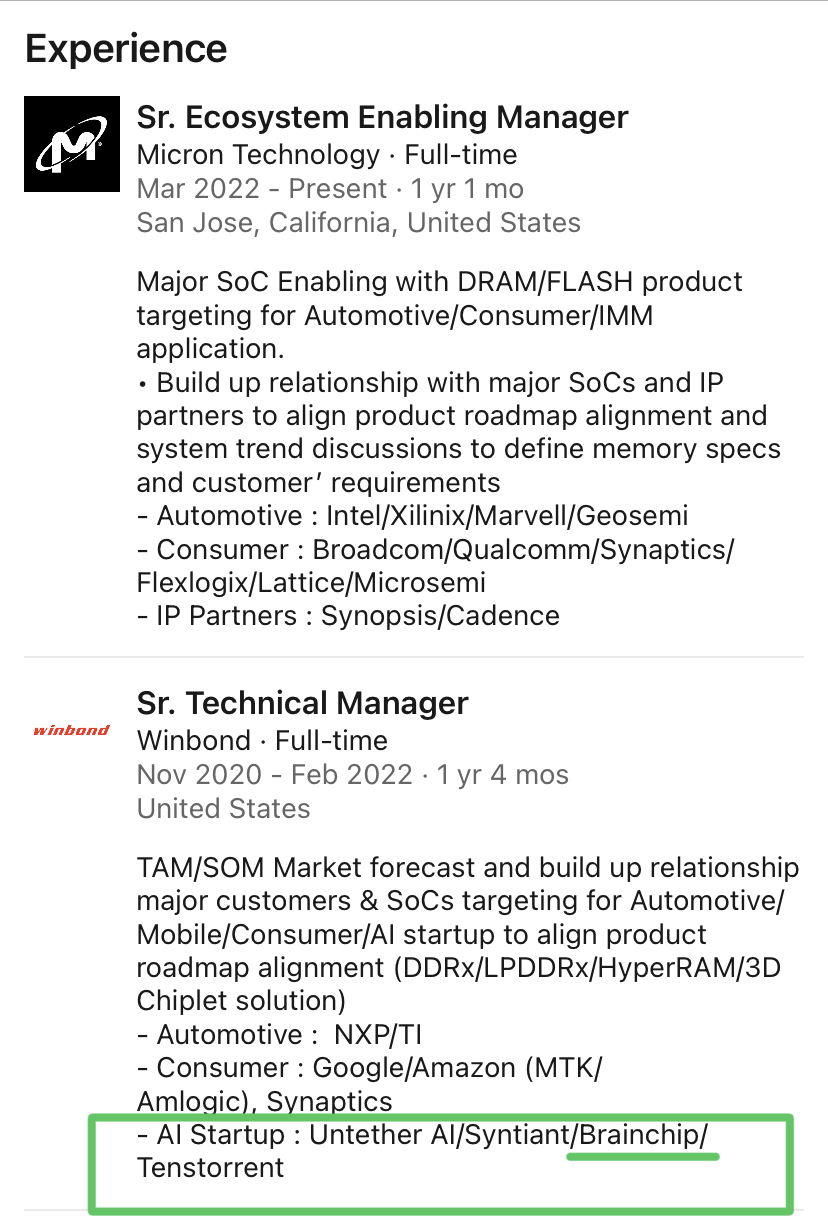Click the Mar 2022 - Present date line
This screenshot has height=1225, width=828.
click(330, 189)
